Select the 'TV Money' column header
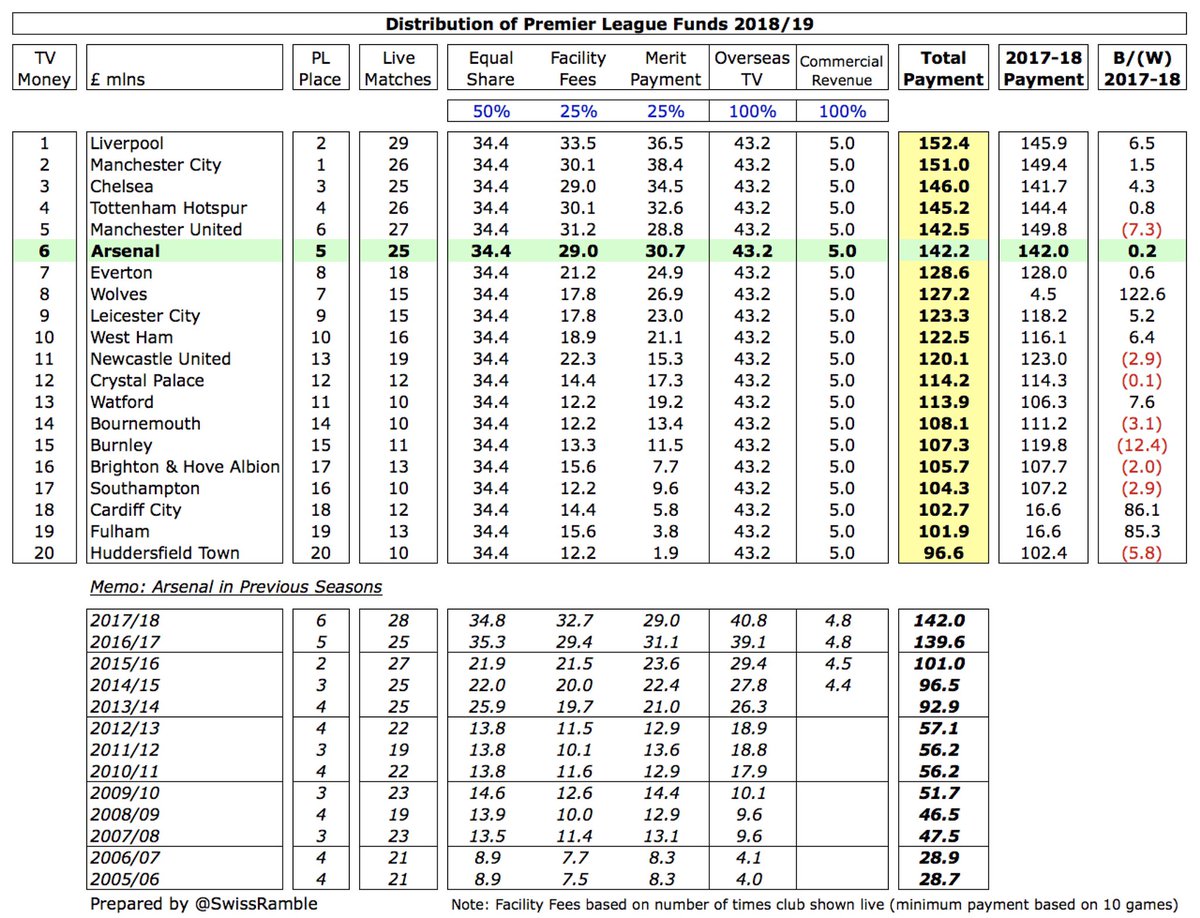This screenshot has height=918, width=1200. tap(44, 68)
